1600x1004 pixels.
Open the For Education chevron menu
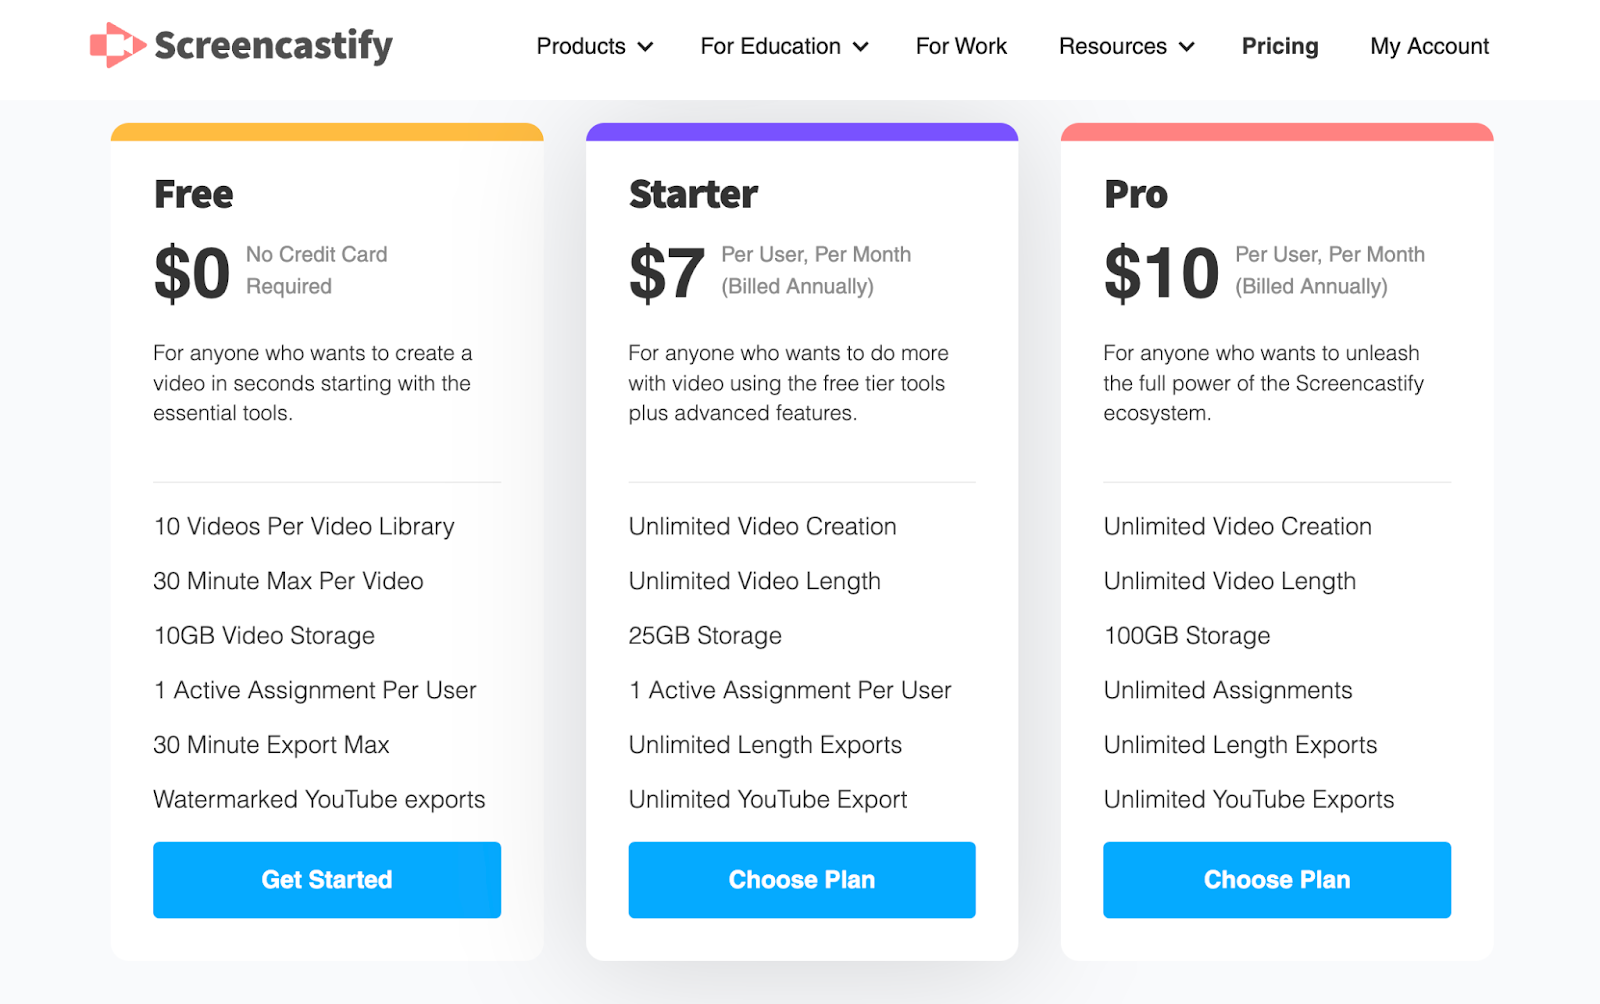(861, 47)
